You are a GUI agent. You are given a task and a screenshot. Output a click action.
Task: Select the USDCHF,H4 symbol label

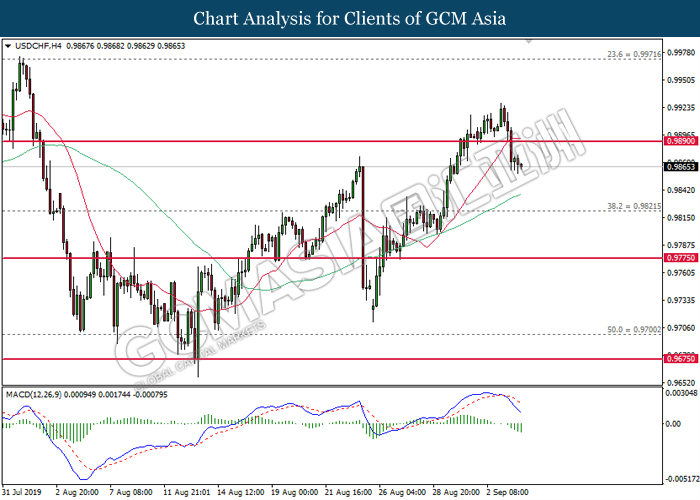(x=38, y=46)
